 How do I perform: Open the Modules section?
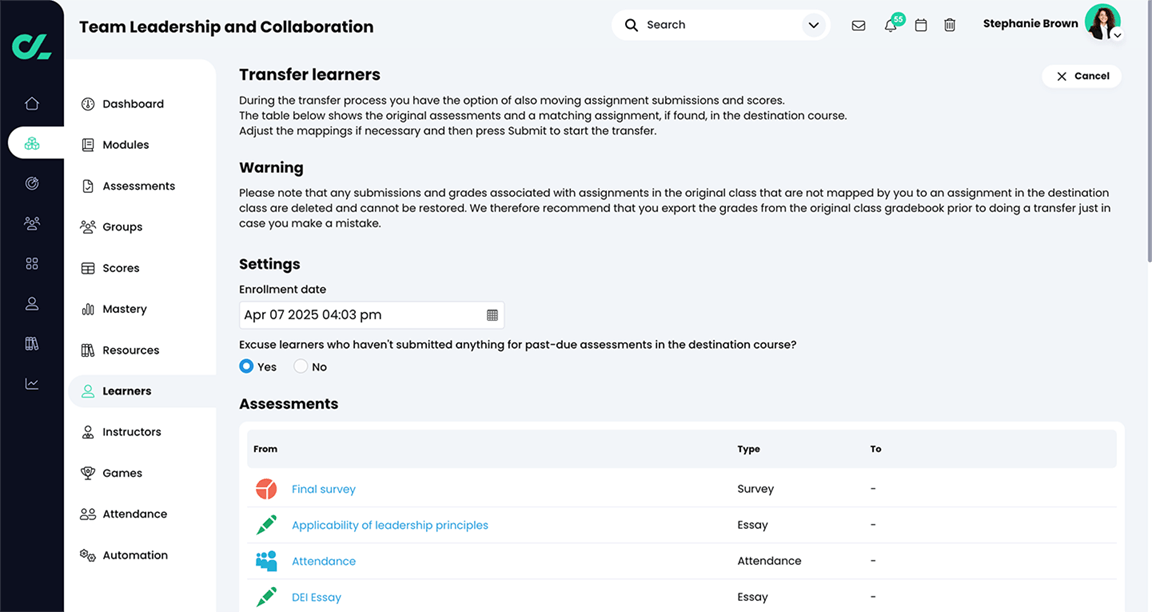coord(125,145)
